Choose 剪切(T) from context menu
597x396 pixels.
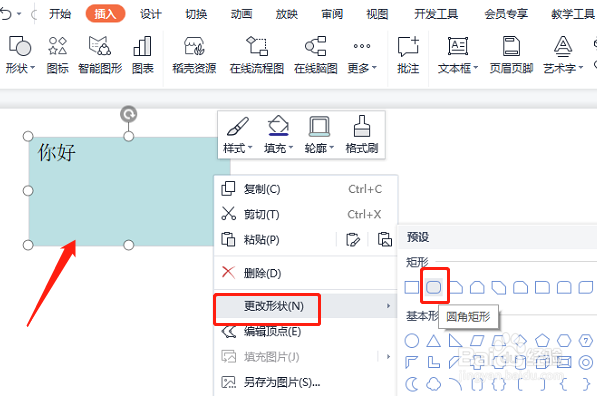306,214
